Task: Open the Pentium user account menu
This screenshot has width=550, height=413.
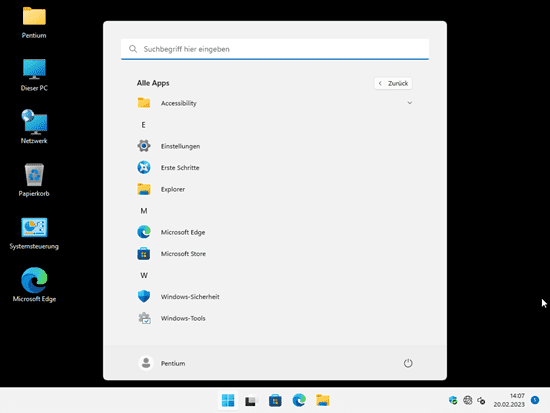Action: [162, 363]
